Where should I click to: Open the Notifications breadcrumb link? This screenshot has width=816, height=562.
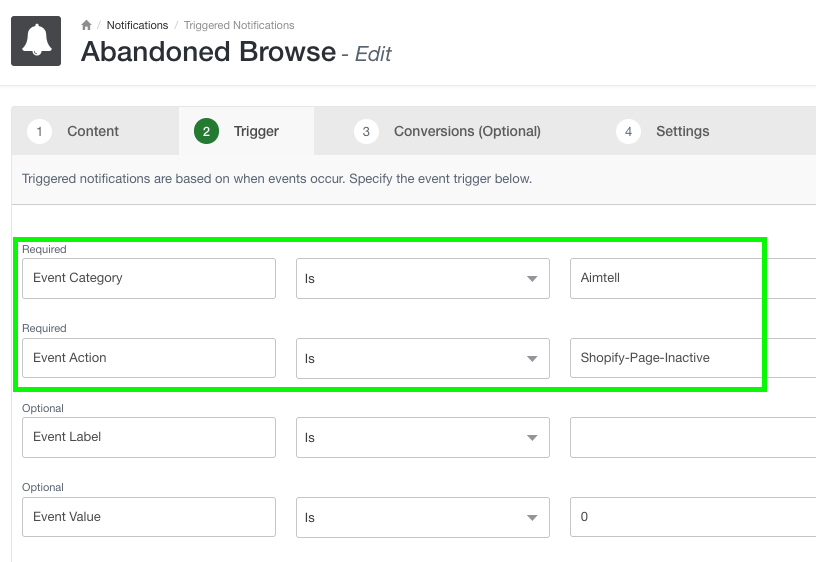[137, 25]
